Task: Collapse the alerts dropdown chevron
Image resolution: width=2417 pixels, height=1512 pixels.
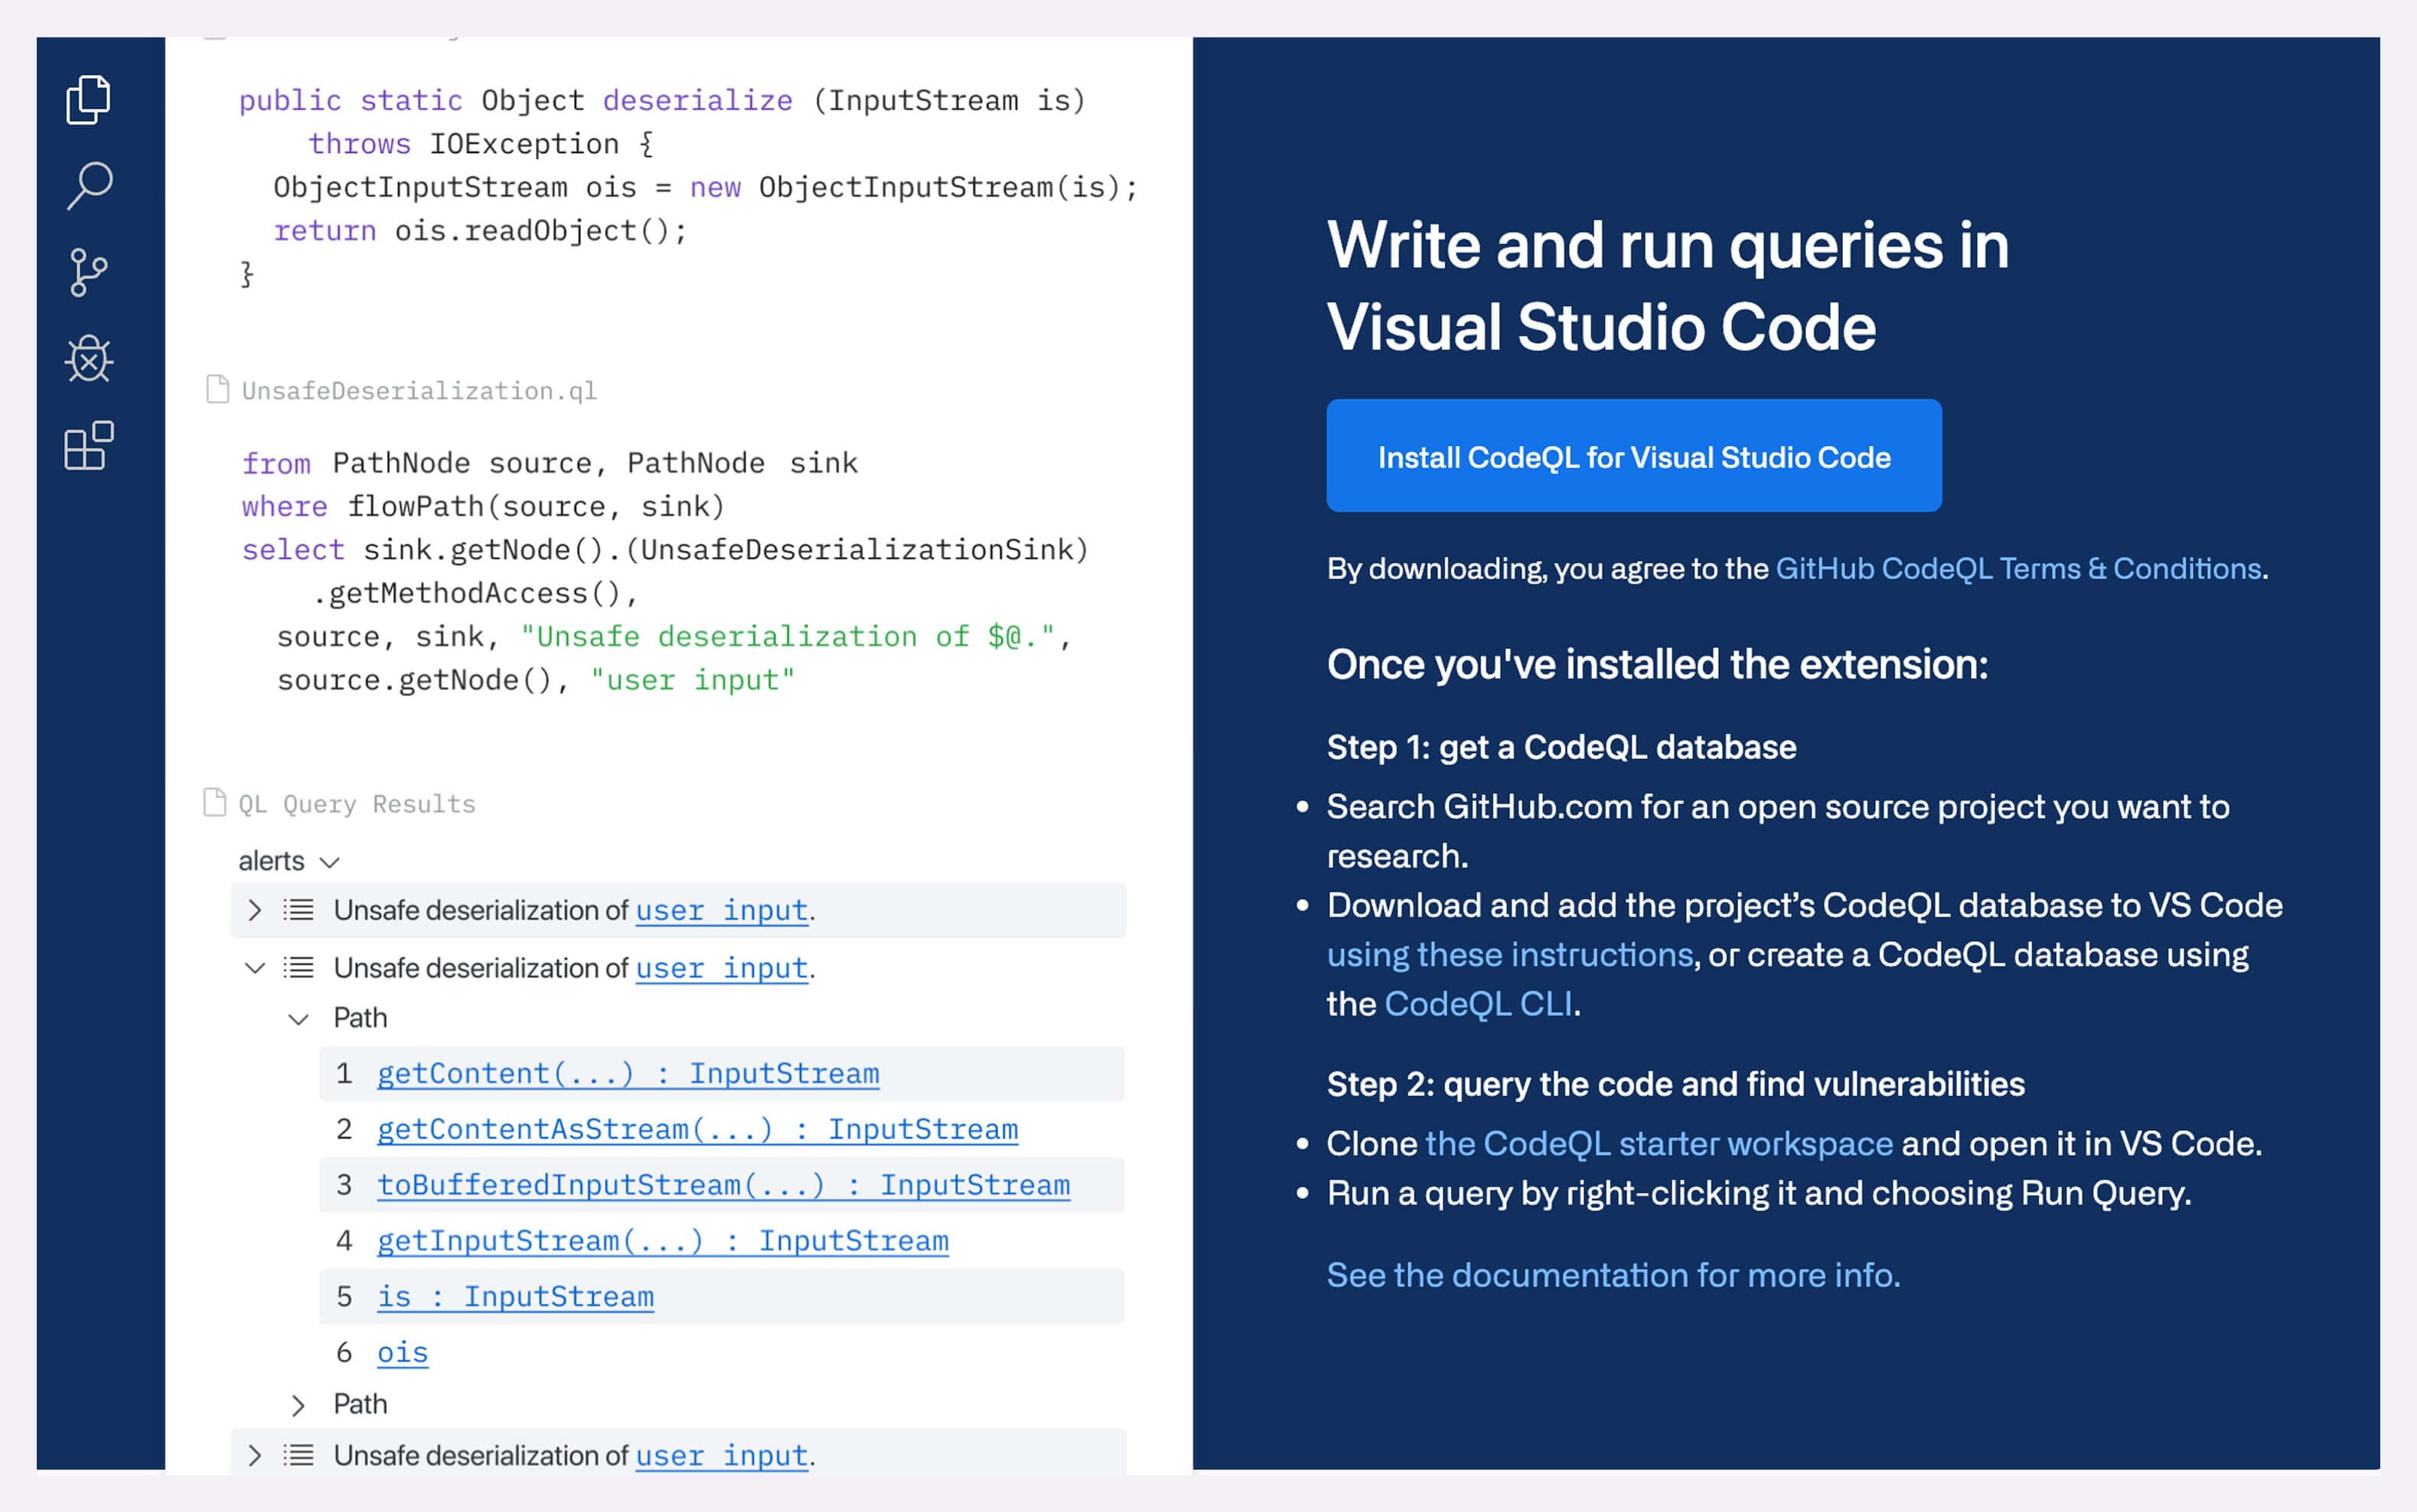Action: (330, 861)
